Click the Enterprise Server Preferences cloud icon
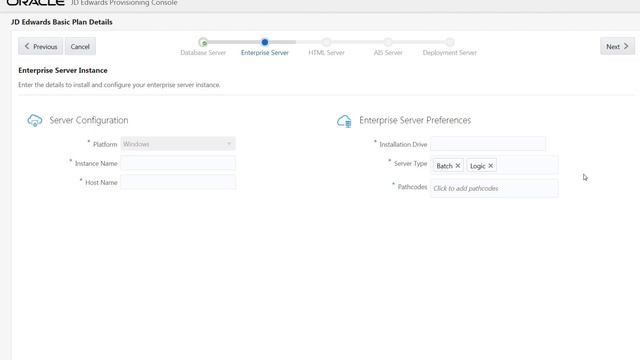The height and width of the screenshot is (360, 640). coord(344,121)
